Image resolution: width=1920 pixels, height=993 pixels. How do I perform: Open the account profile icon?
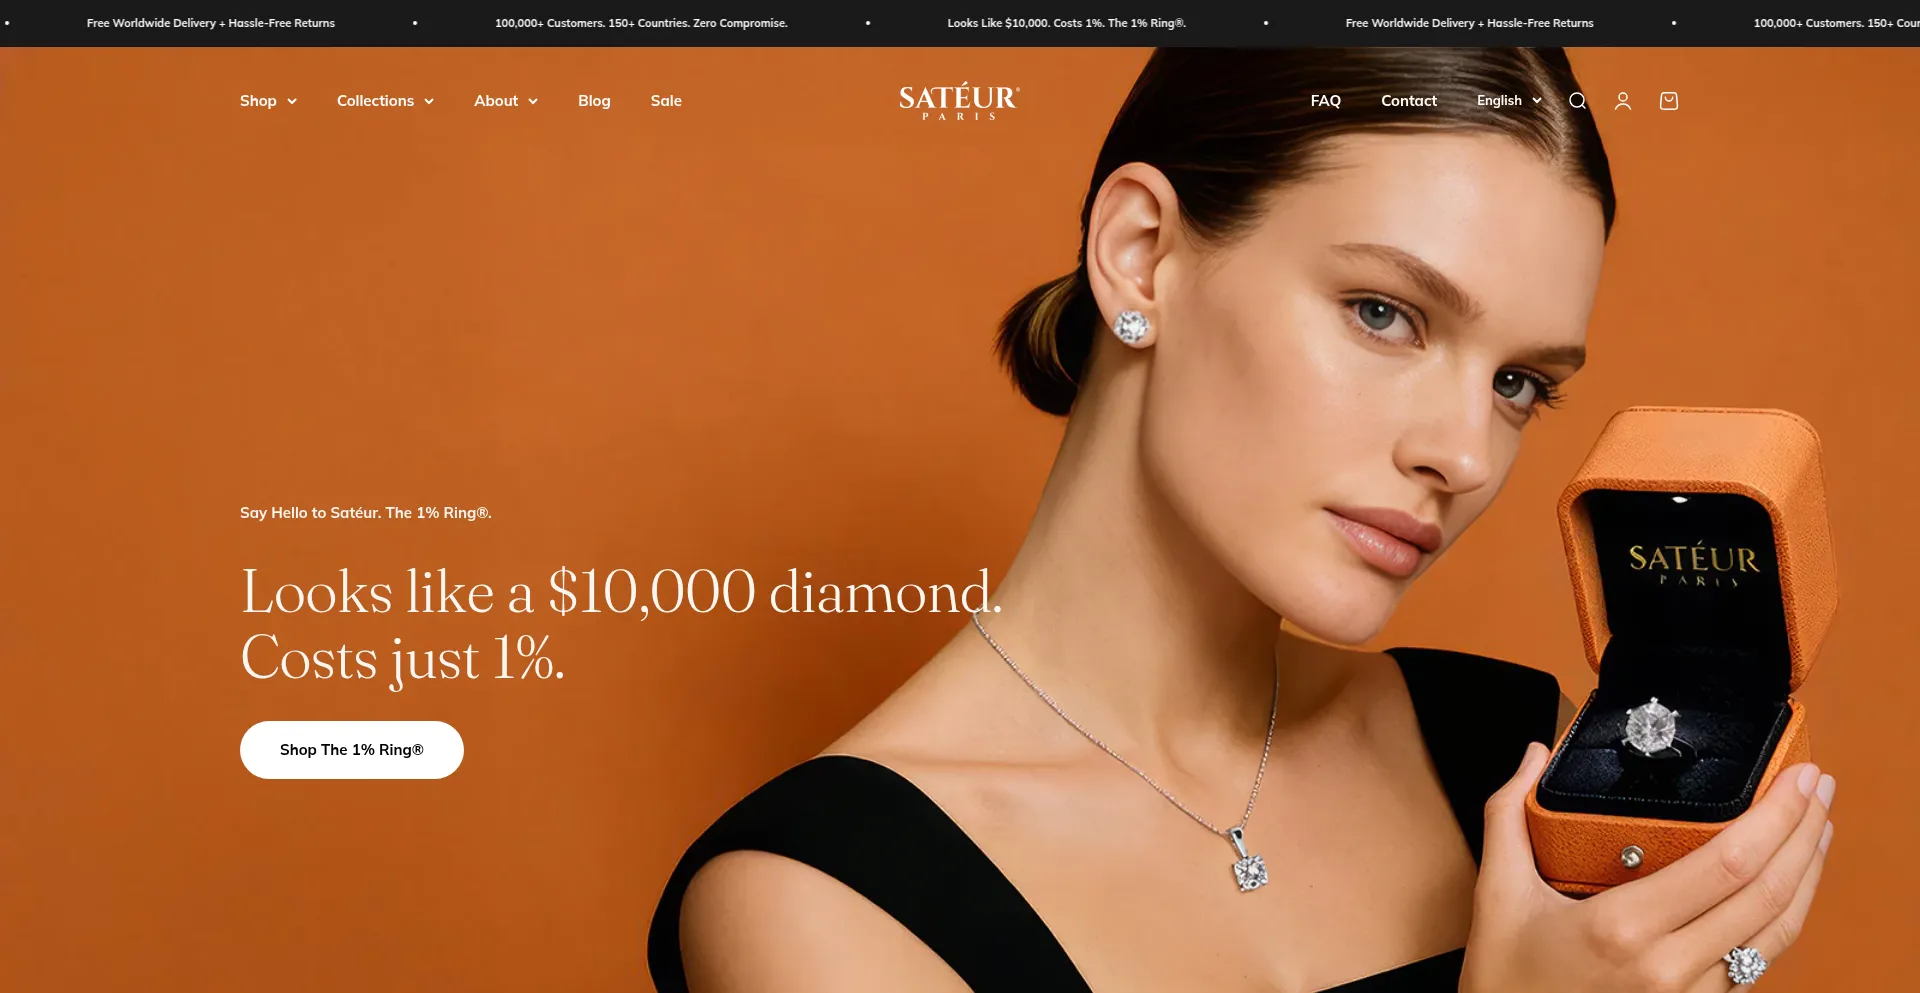1623,101
